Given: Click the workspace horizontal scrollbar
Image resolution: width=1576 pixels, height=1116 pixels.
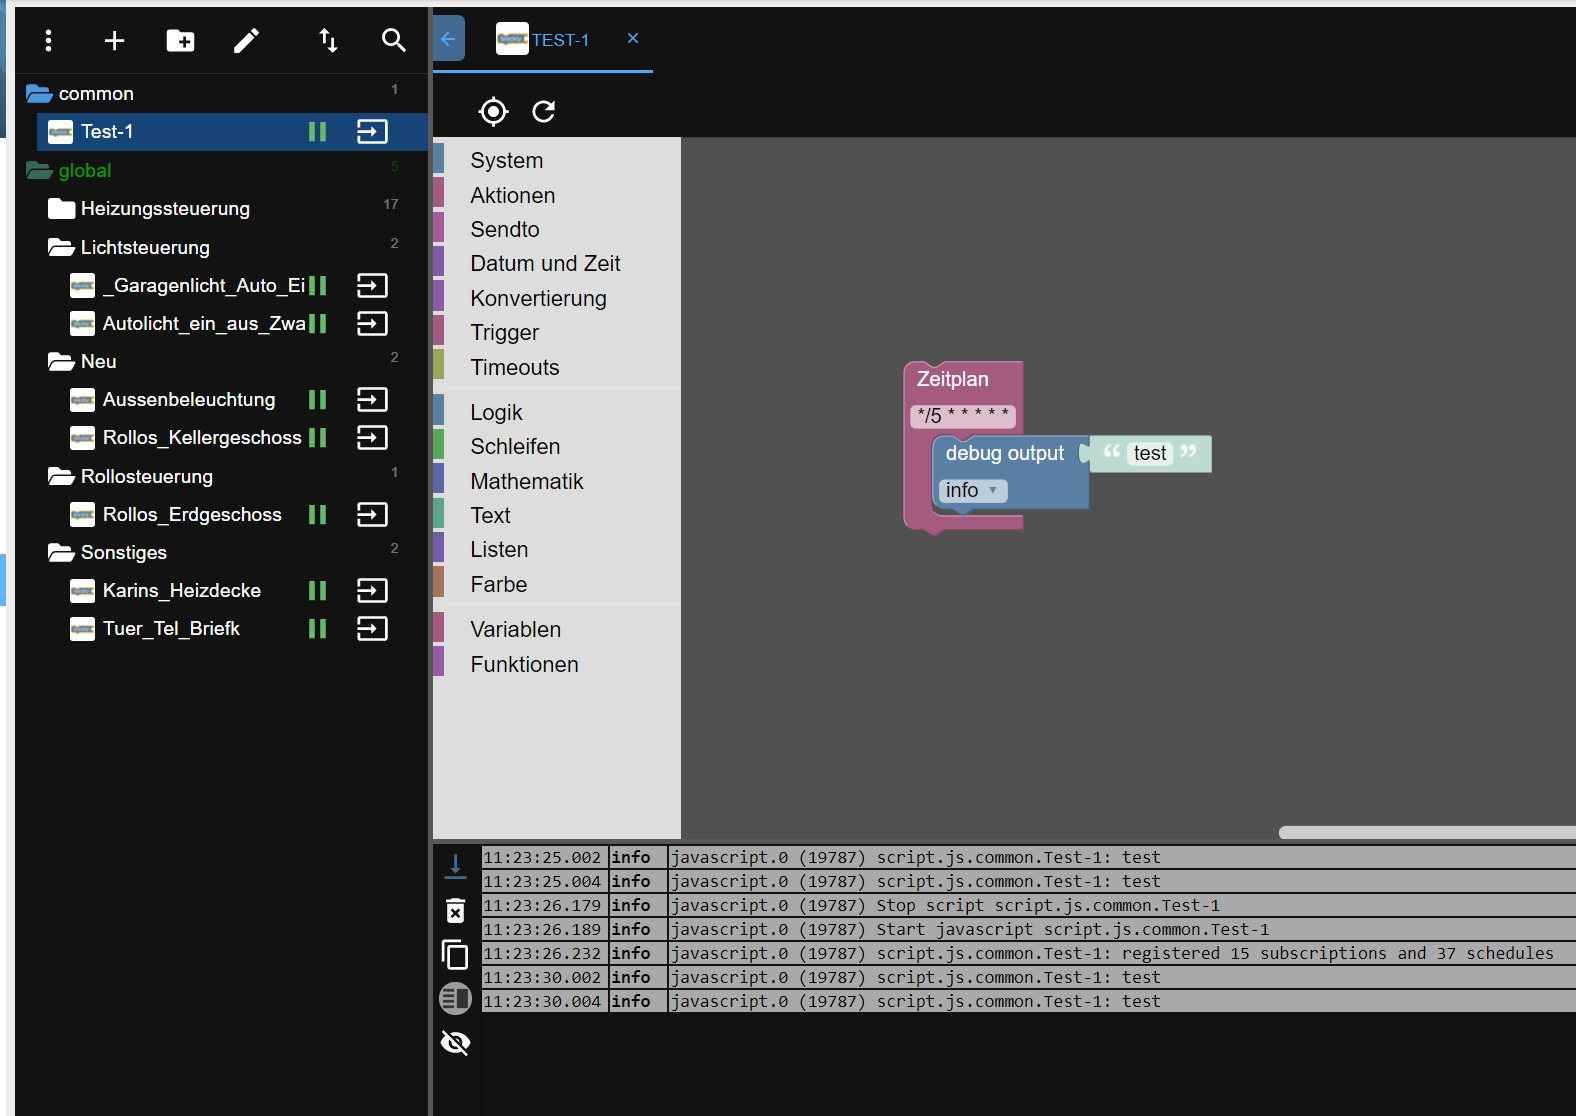Looking at the screenshot, I should point(1427,832).
